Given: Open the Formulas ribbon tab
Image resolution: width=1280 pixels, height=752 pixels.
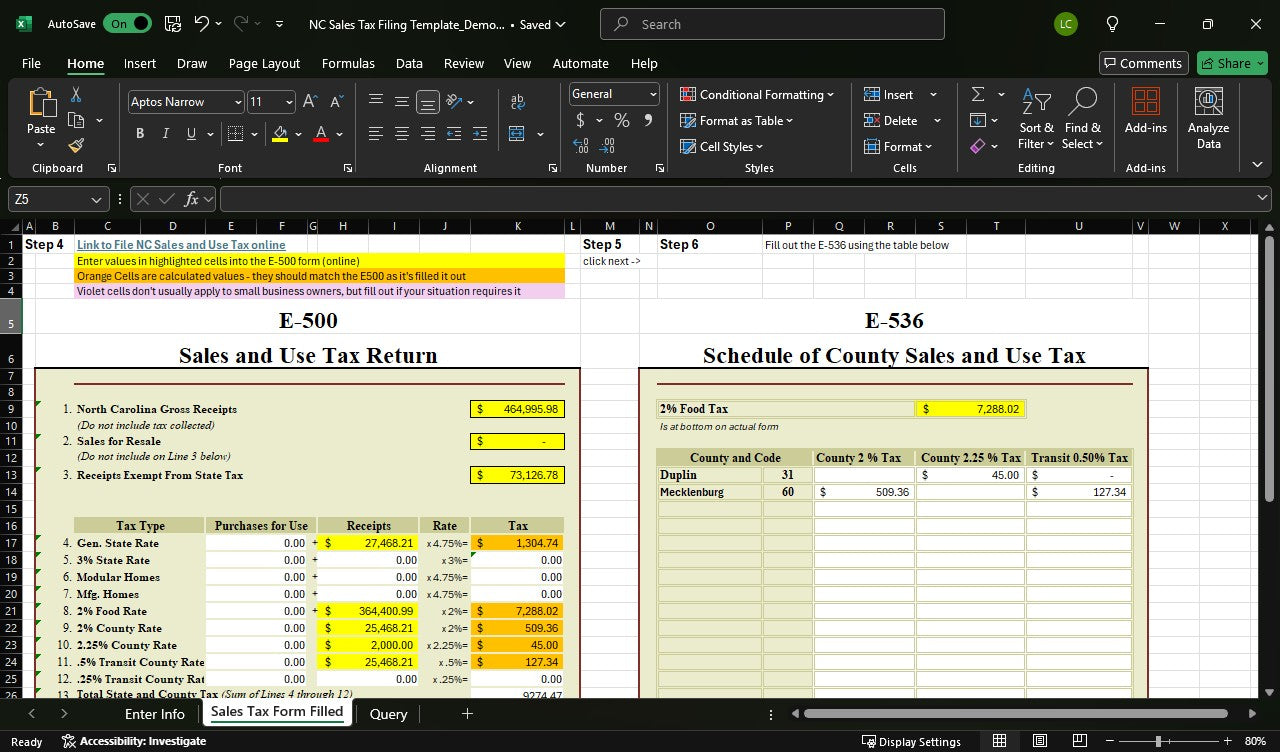Looking at the screenshot, I should click(x=348, y=63).
